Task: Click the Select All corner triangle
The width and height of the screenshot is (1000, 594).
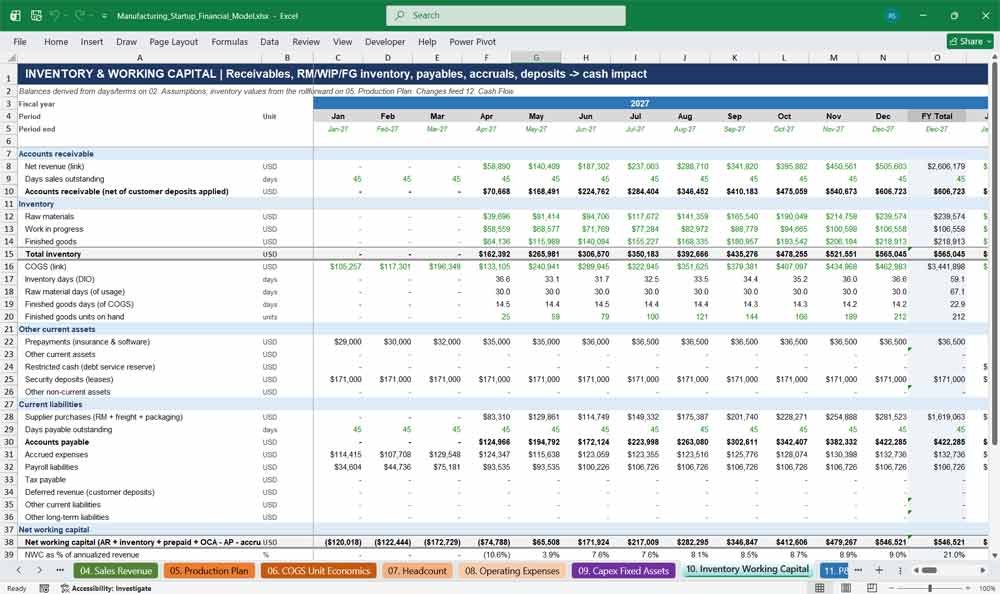Action: [10, 57]
